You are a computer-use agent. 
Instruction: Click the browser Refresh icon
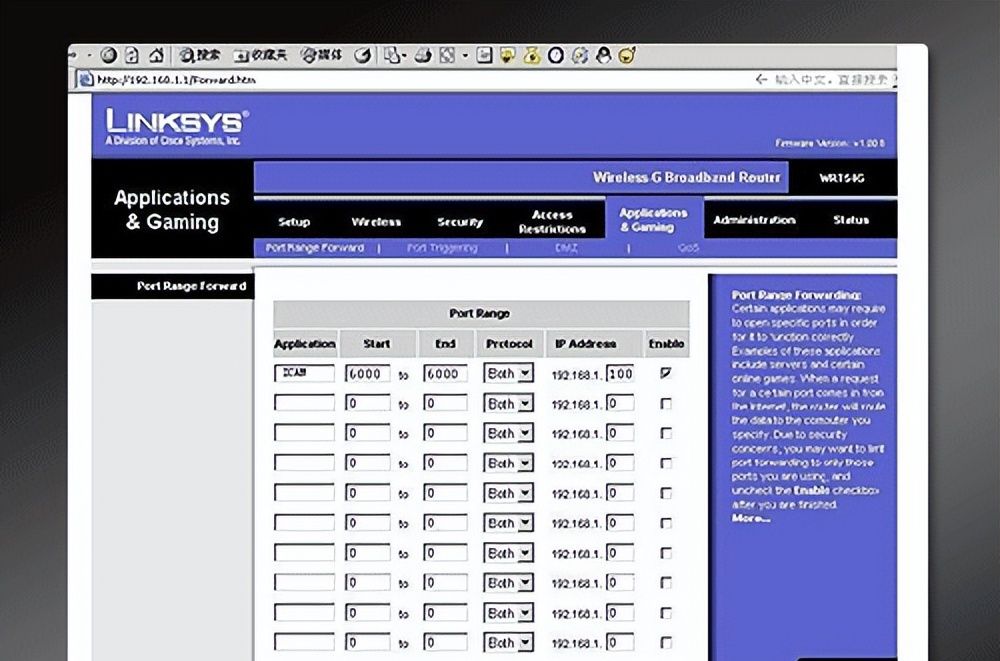pyautogui.click(x=132, y=55)
